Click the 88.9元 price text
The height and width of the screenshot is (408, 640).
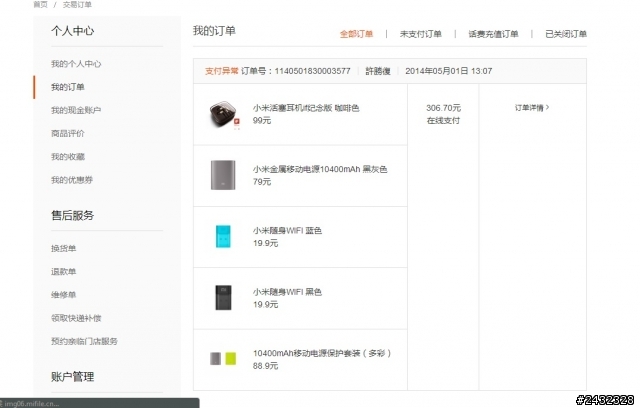pyautogui.click(x=265, y=366)
